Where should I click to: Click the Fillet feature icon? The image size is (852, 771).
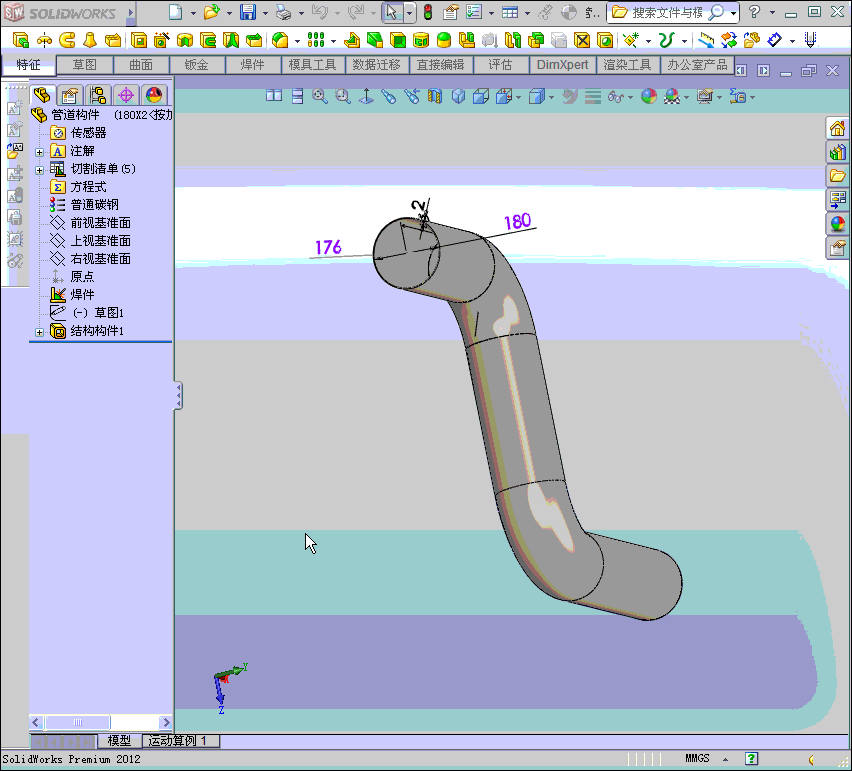point(280,40)
